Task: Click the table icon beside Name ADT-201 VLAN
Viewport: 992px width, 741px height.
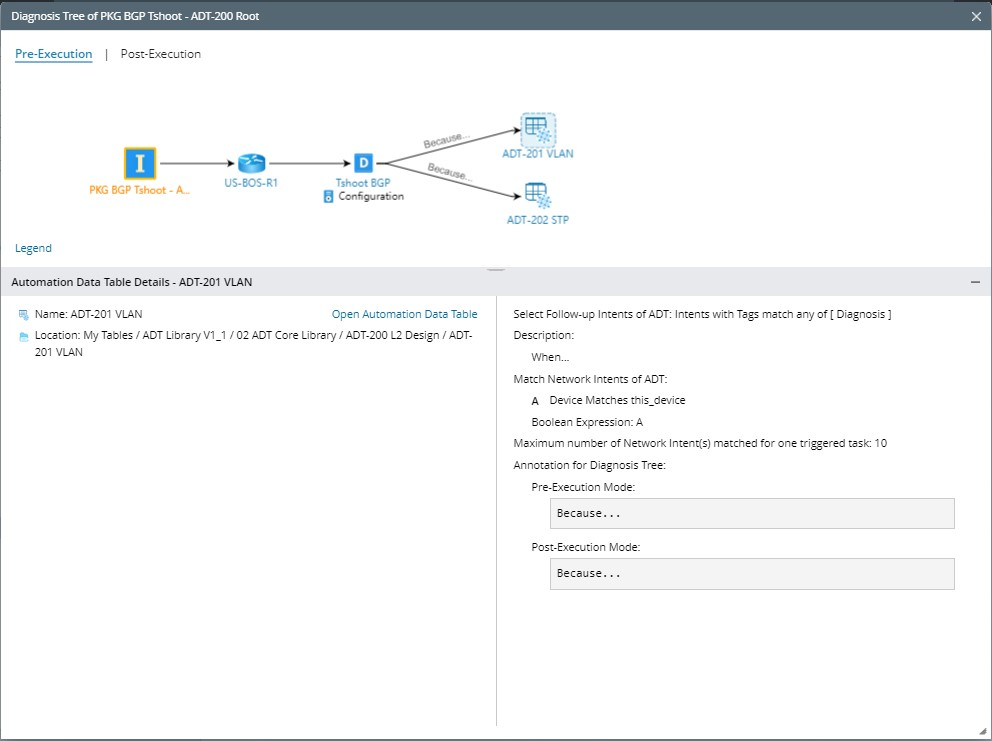Action: tap(24, 314)
